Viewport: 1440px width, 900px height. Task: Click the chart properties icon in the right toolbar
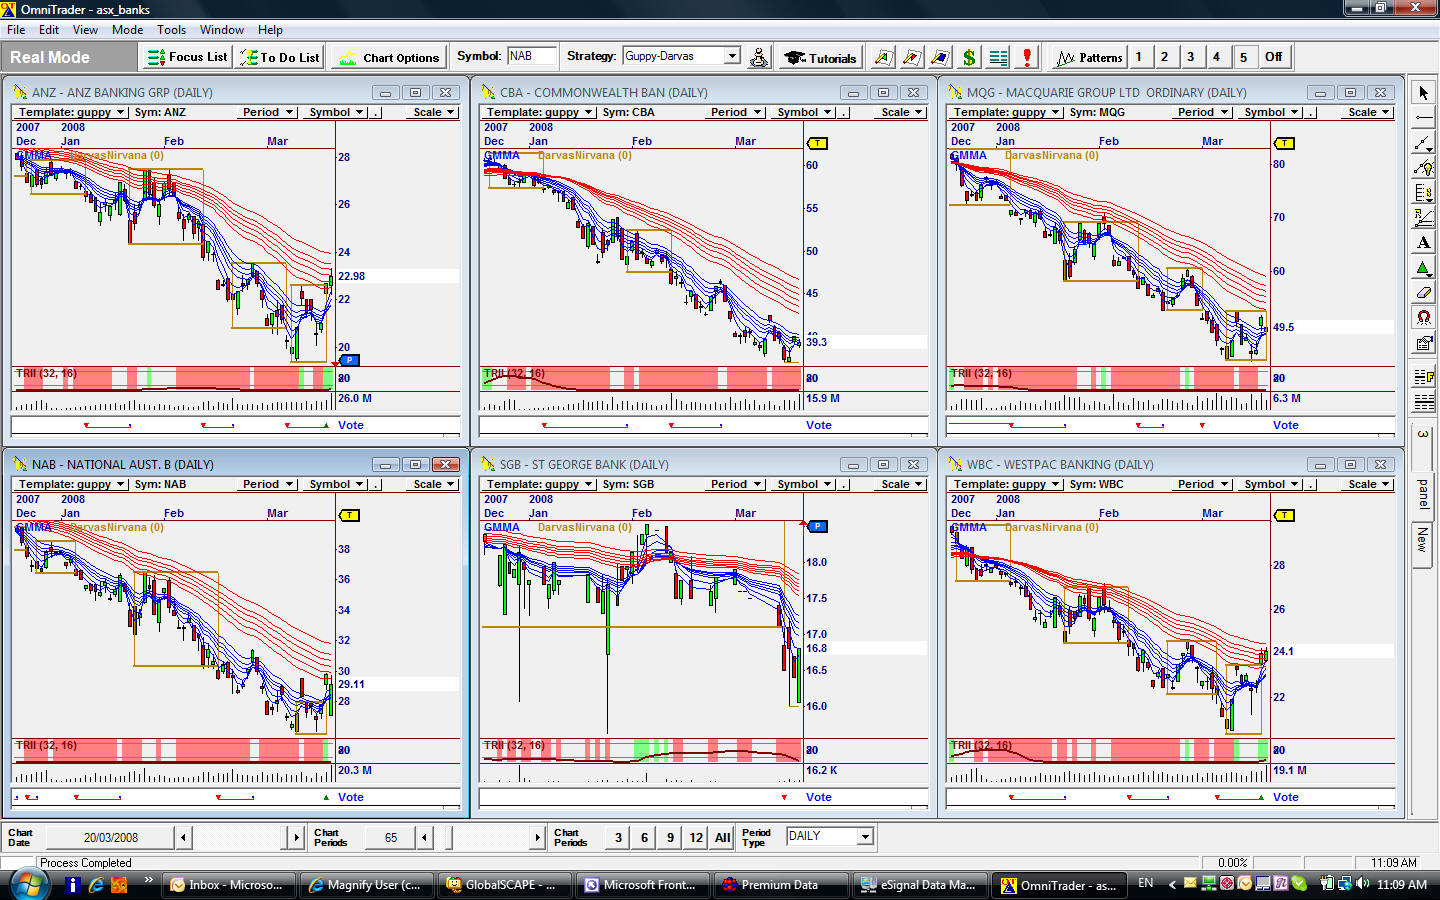coord(1423,343)
